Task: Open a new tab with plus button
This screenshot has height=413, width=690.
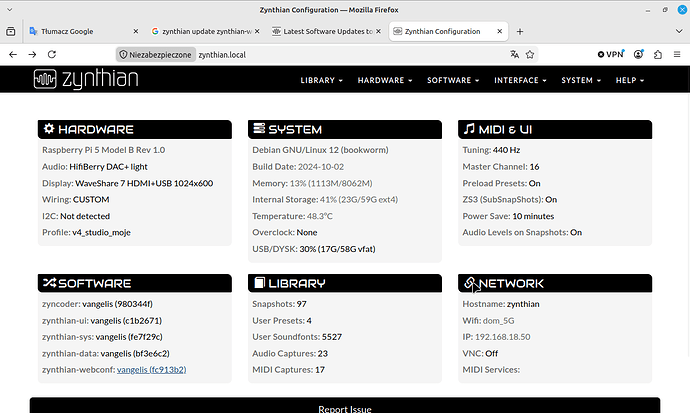Action: point(520,32)
